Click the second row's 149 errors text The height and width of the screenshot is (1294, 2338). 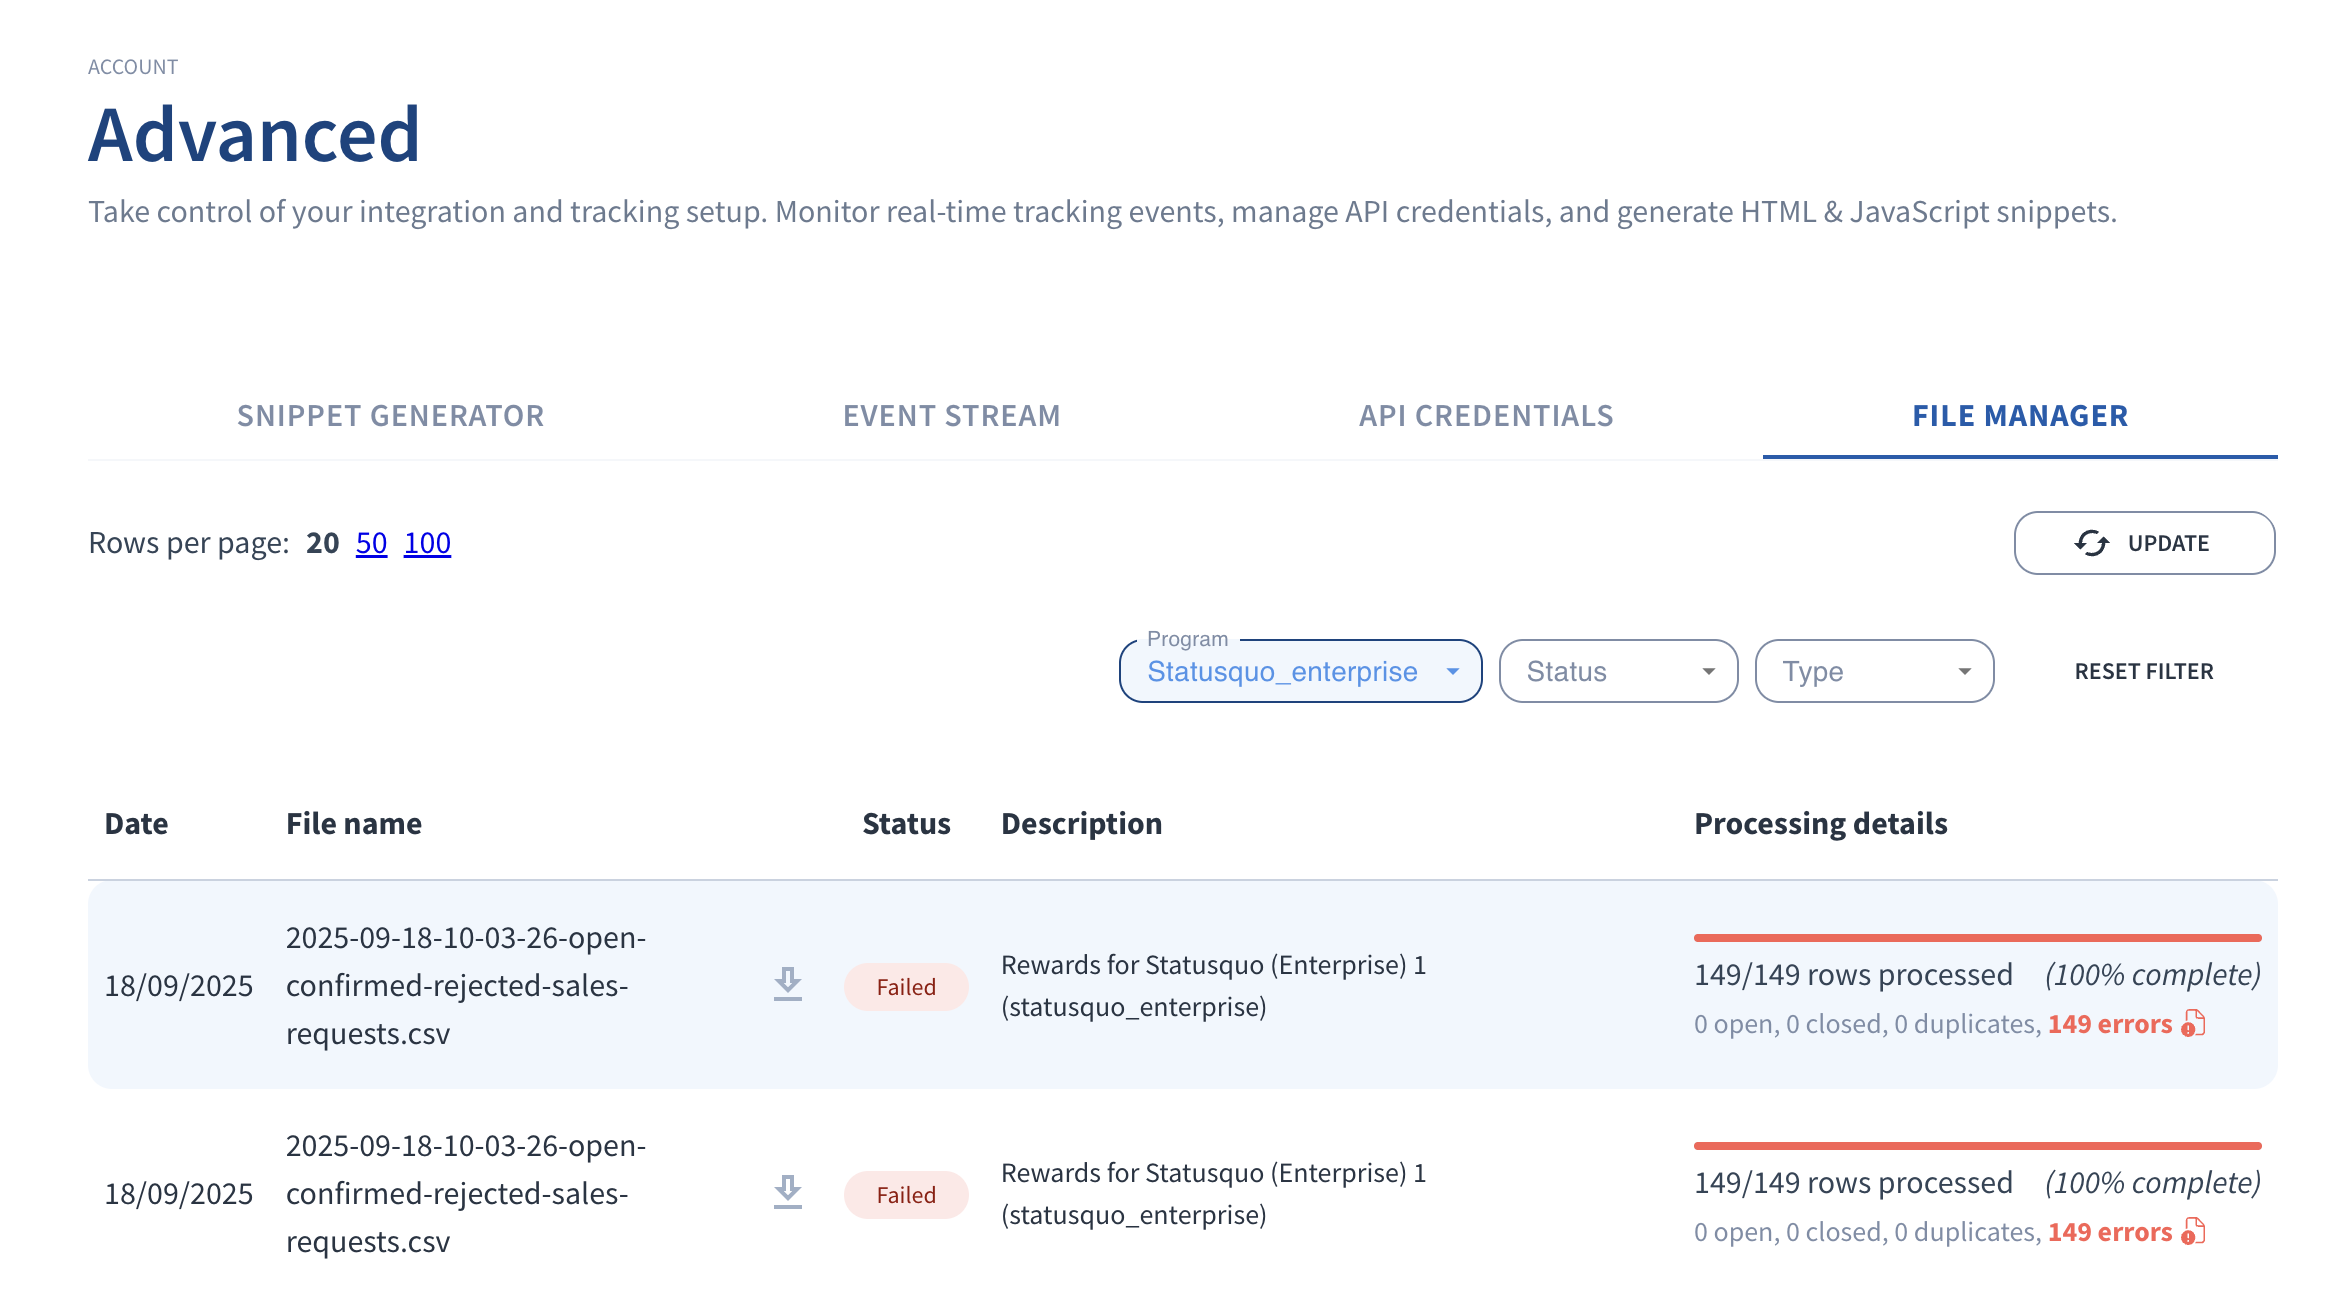2109,1232
